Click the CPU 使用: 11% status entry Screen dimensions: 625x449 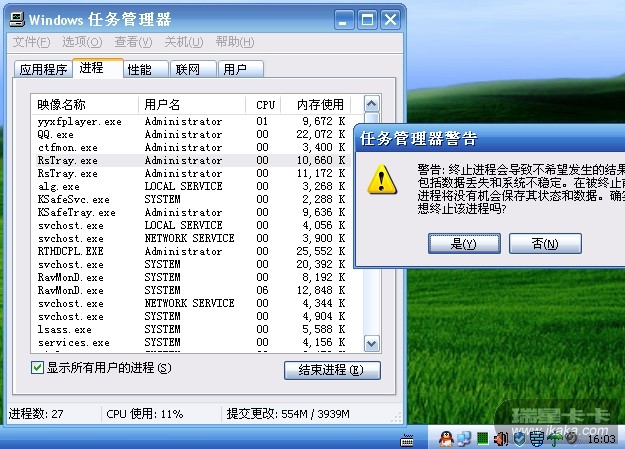click(145, 414)
